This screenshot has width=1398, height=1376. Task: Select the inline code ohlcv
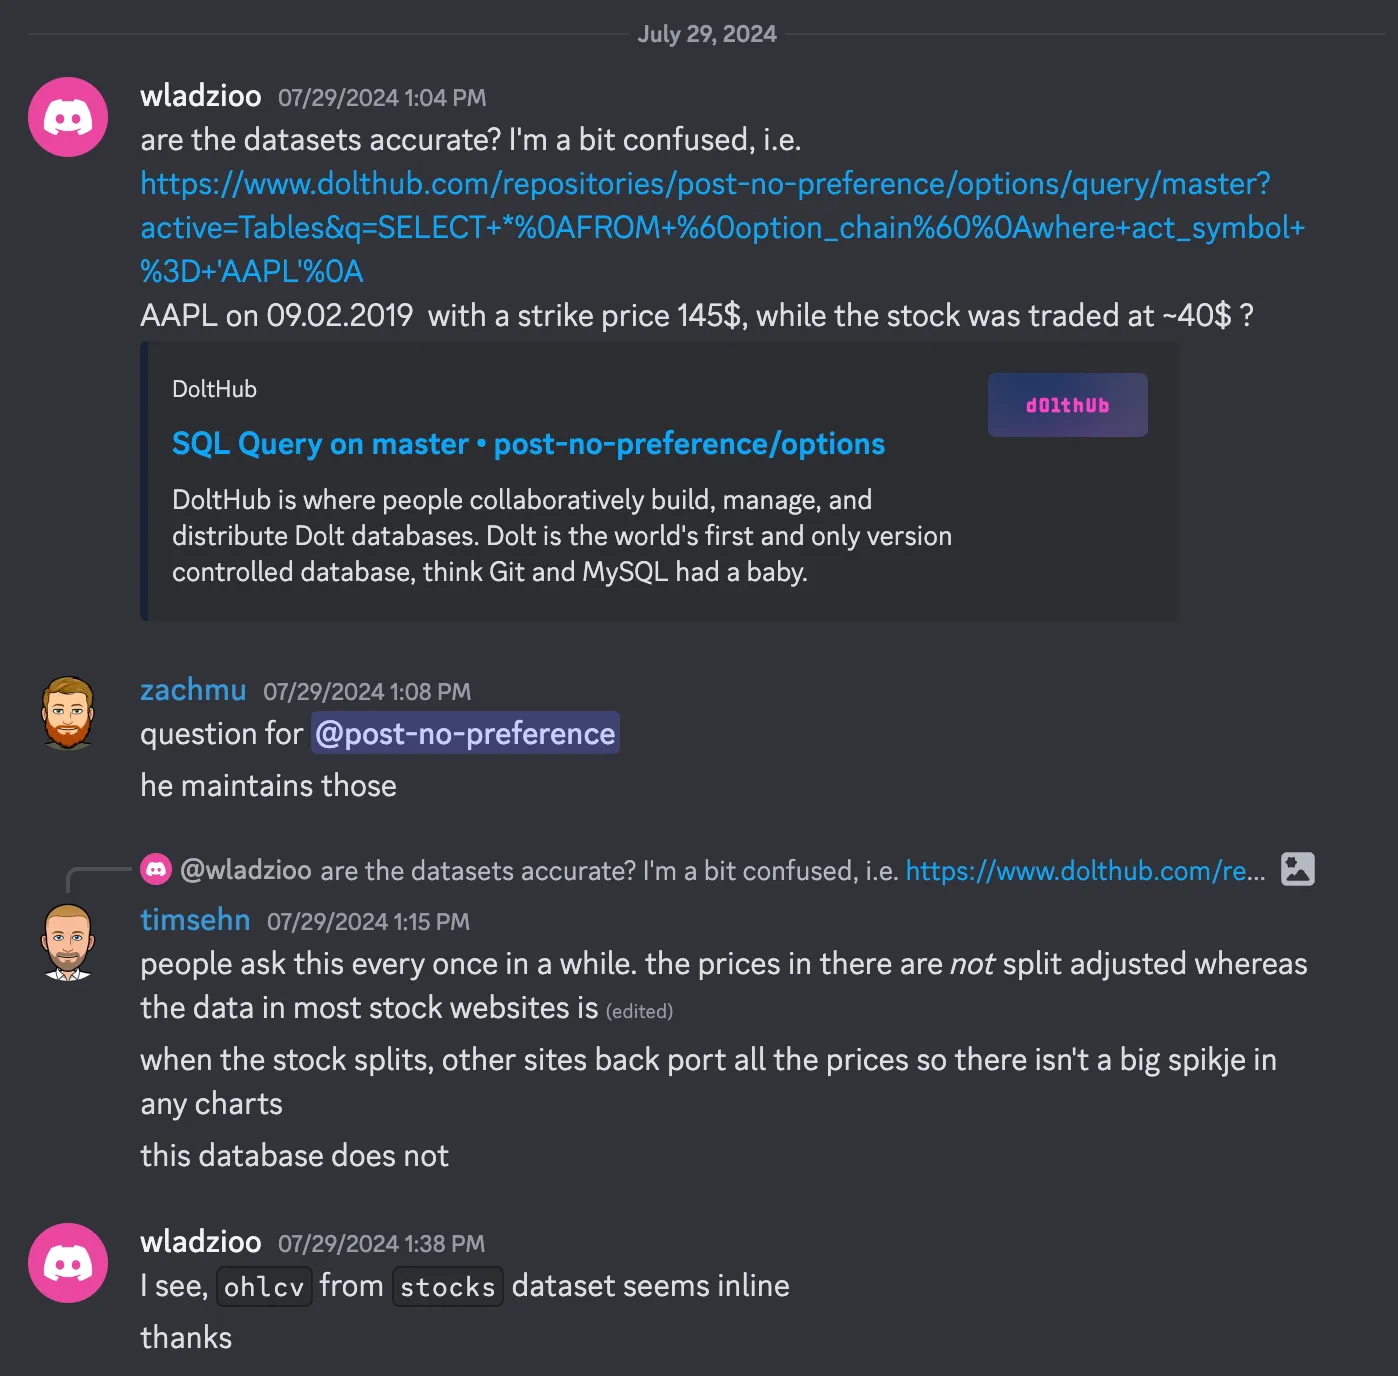tap(263, 1287)
